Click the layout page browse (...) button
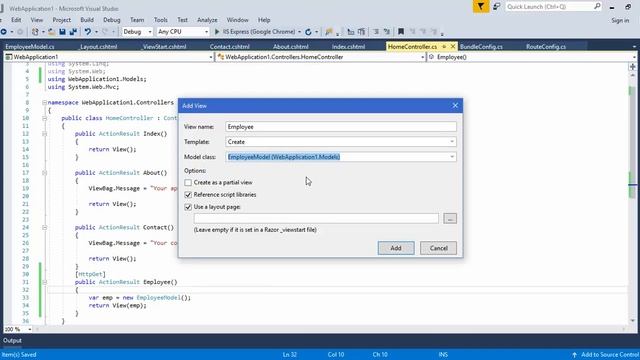The image size is (640, 360). pos(450,219)
